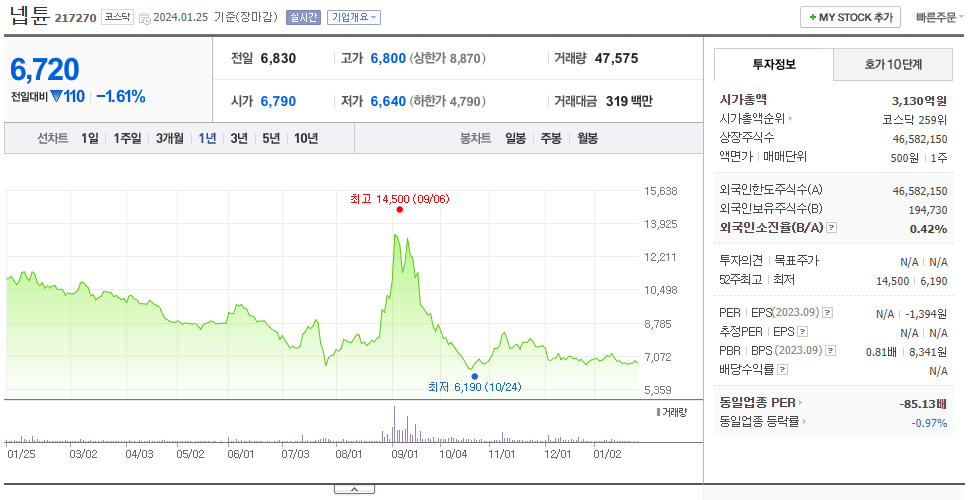Click the 상한가 8,870 text

click(448, 59)
